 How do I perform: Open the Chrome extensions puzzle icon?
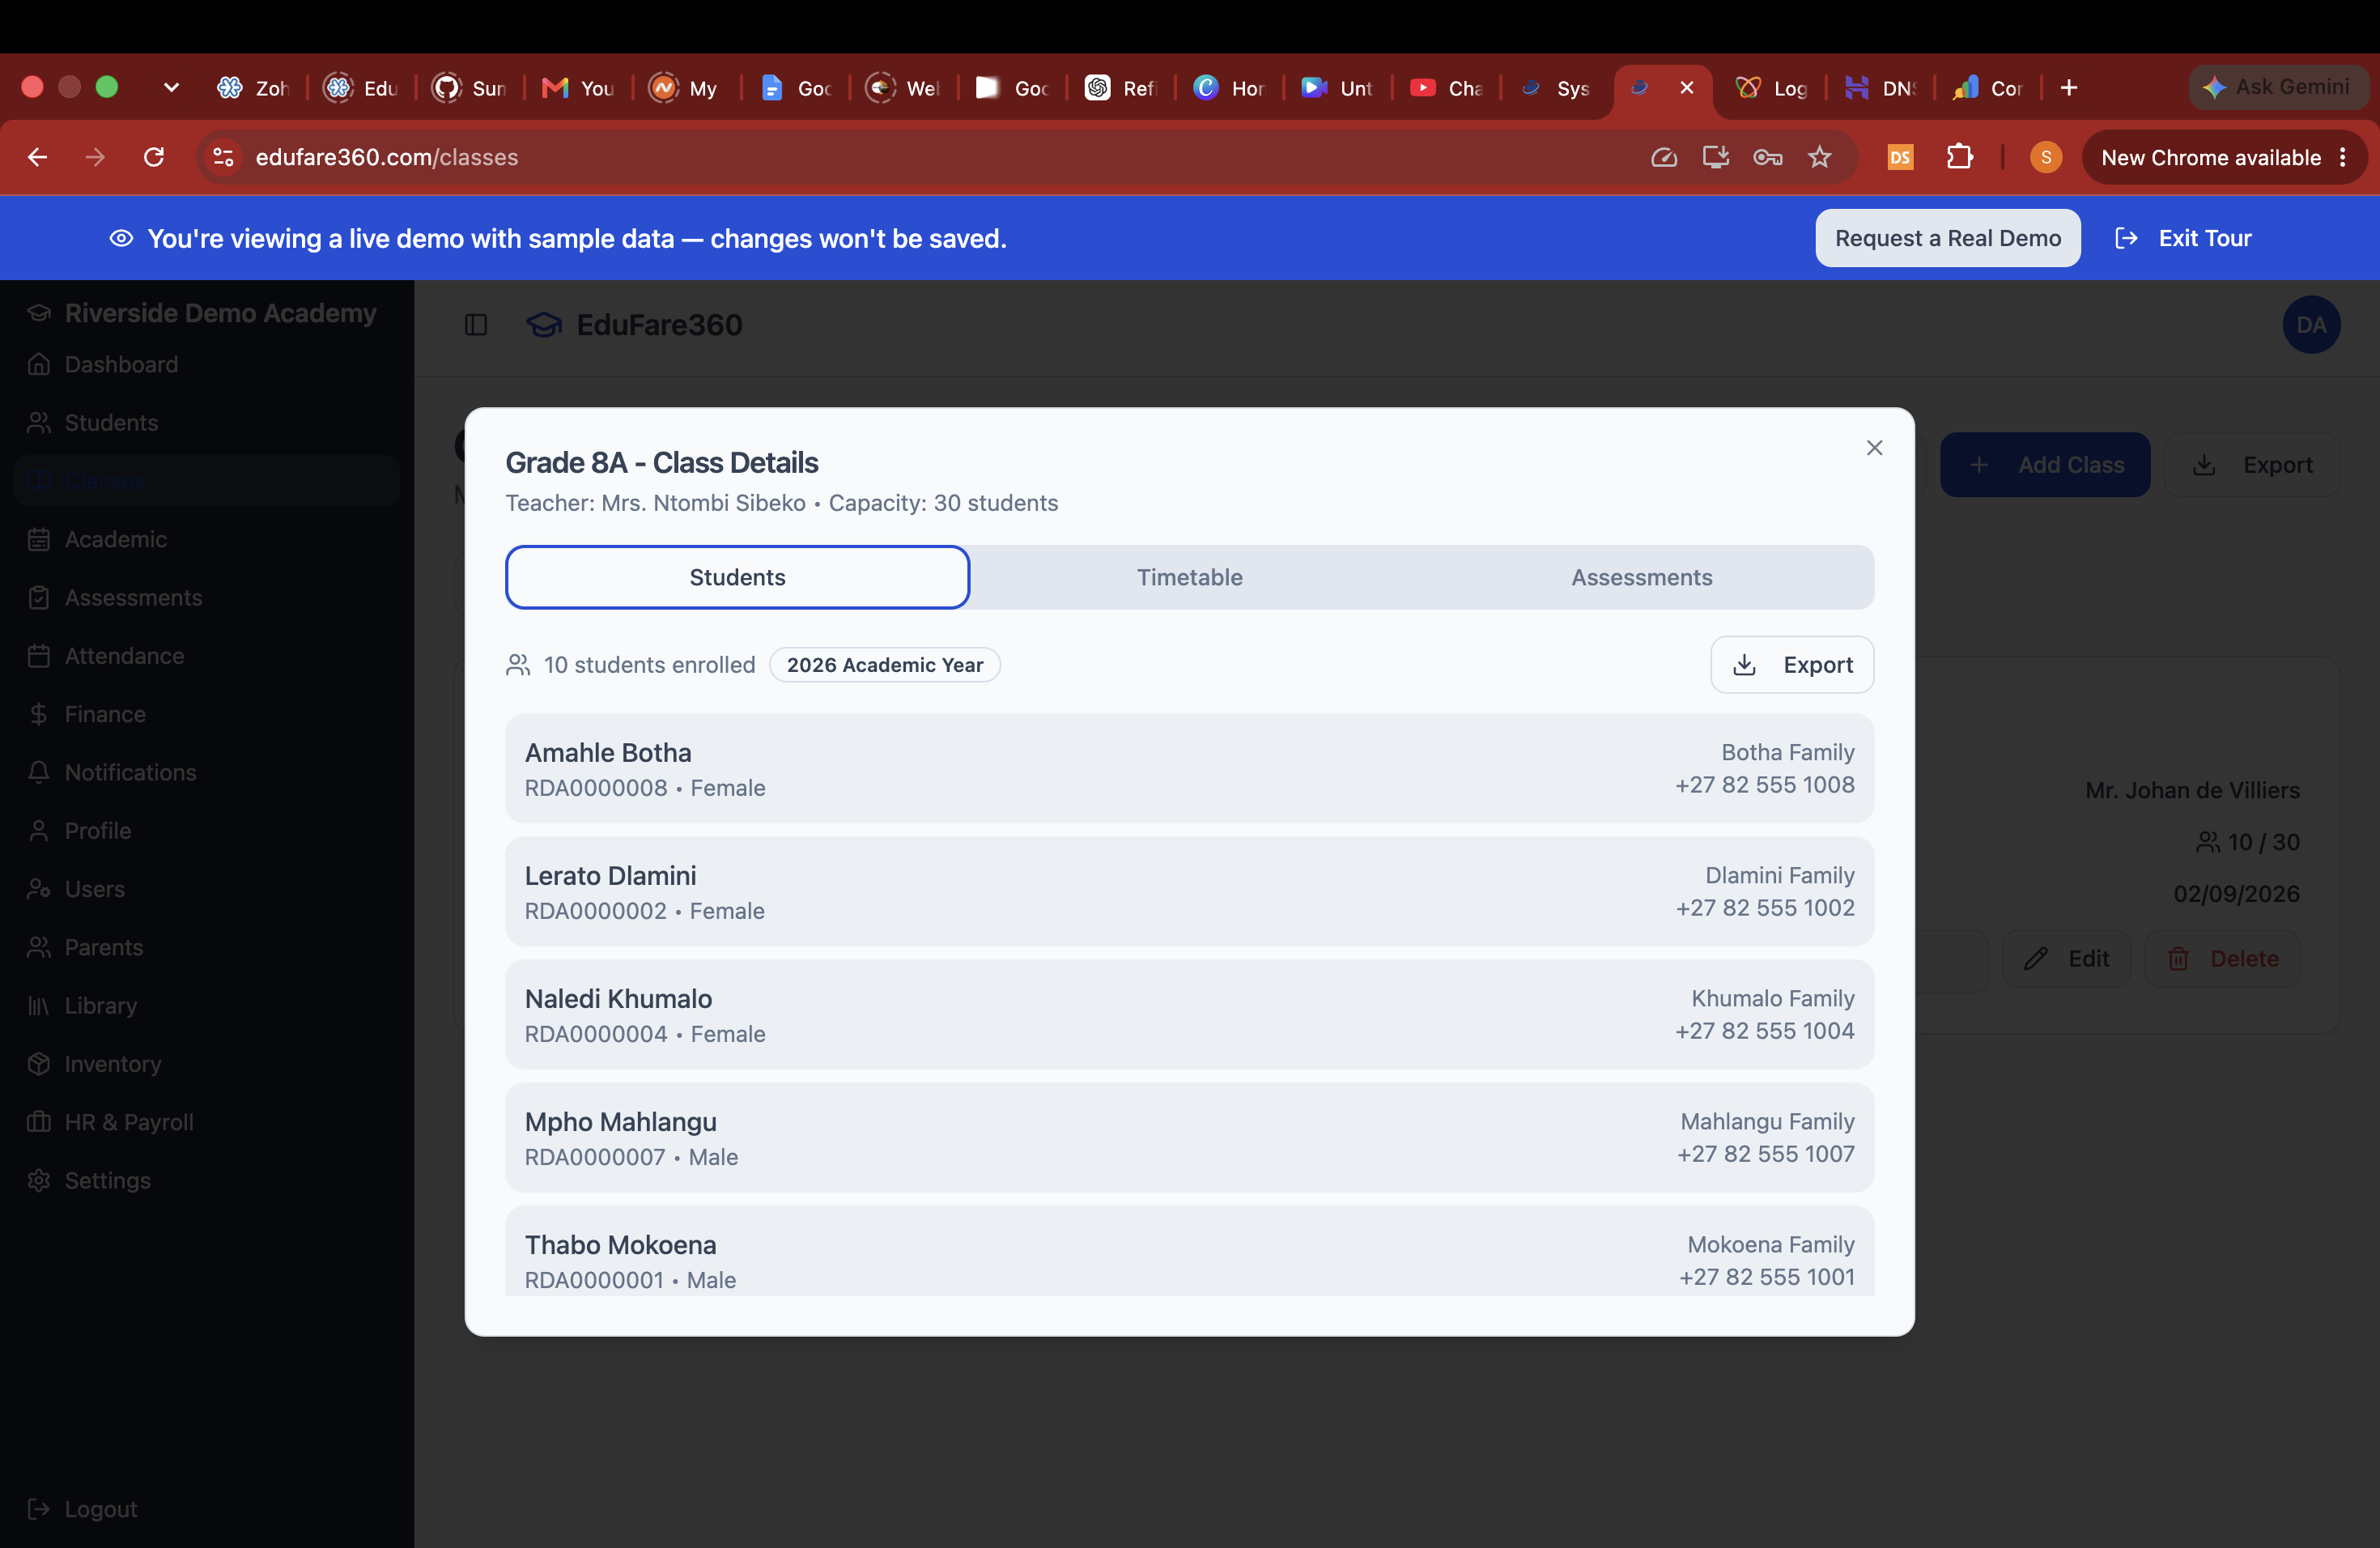coord(1959,157)
